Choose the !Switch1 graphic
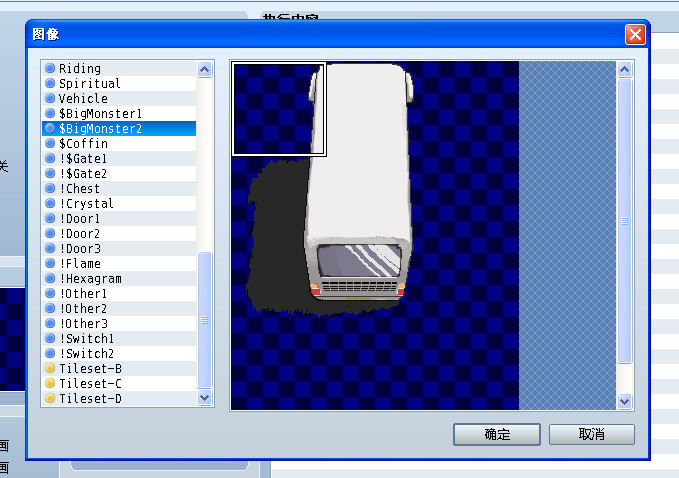Screen dimensions: 679x478 119,338
